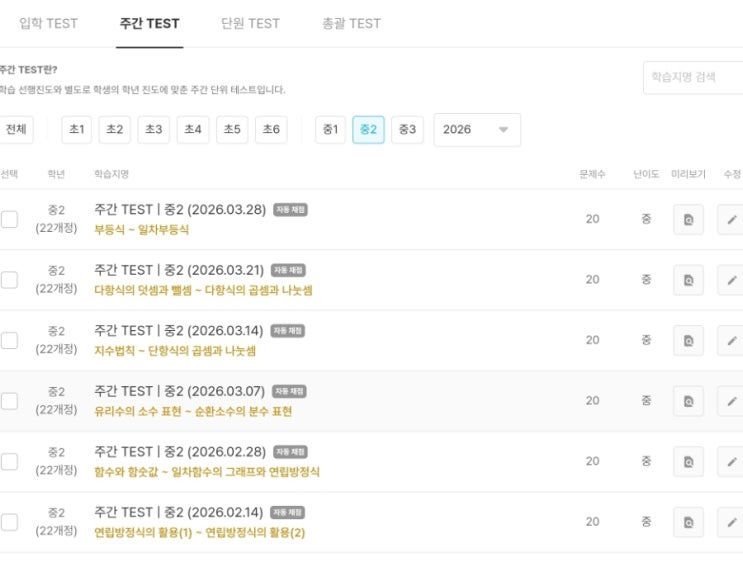Edit the 2026.03.28 weekly test
This screenshot has width=743, height=562.
point(731,219)
